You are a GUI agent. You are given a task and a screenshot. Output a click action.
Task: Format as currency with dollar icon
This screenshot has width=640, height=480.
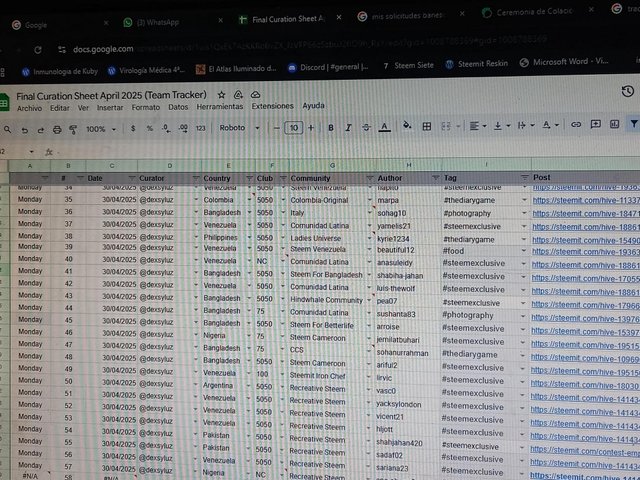133,129
